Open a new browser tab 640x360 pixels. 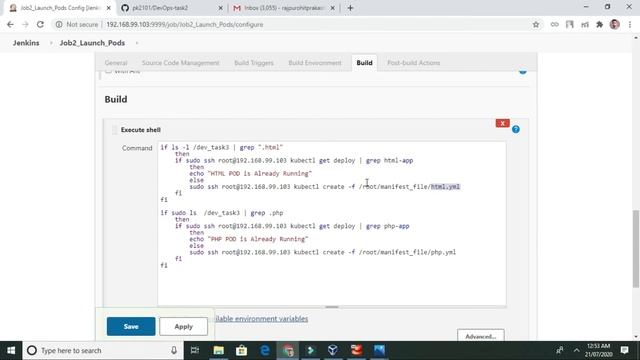pos(350,8)
